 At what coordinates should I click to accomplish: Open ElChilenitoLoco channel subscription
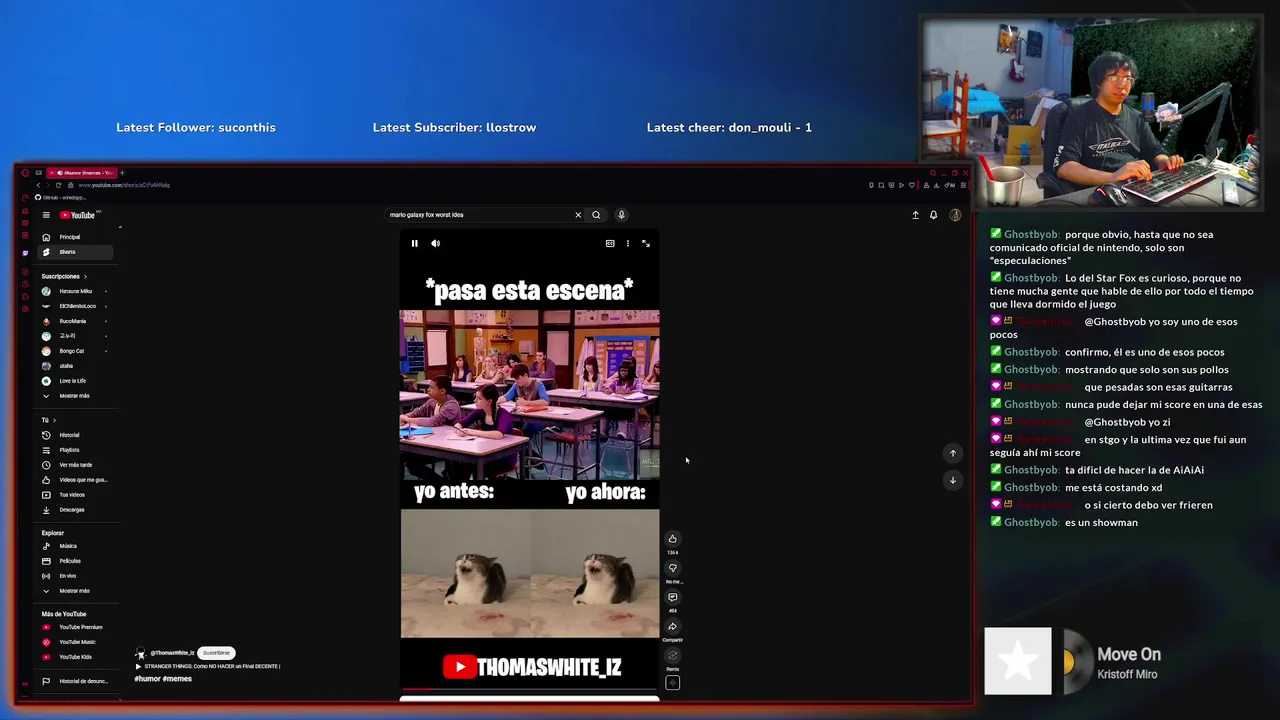[76, 306]
